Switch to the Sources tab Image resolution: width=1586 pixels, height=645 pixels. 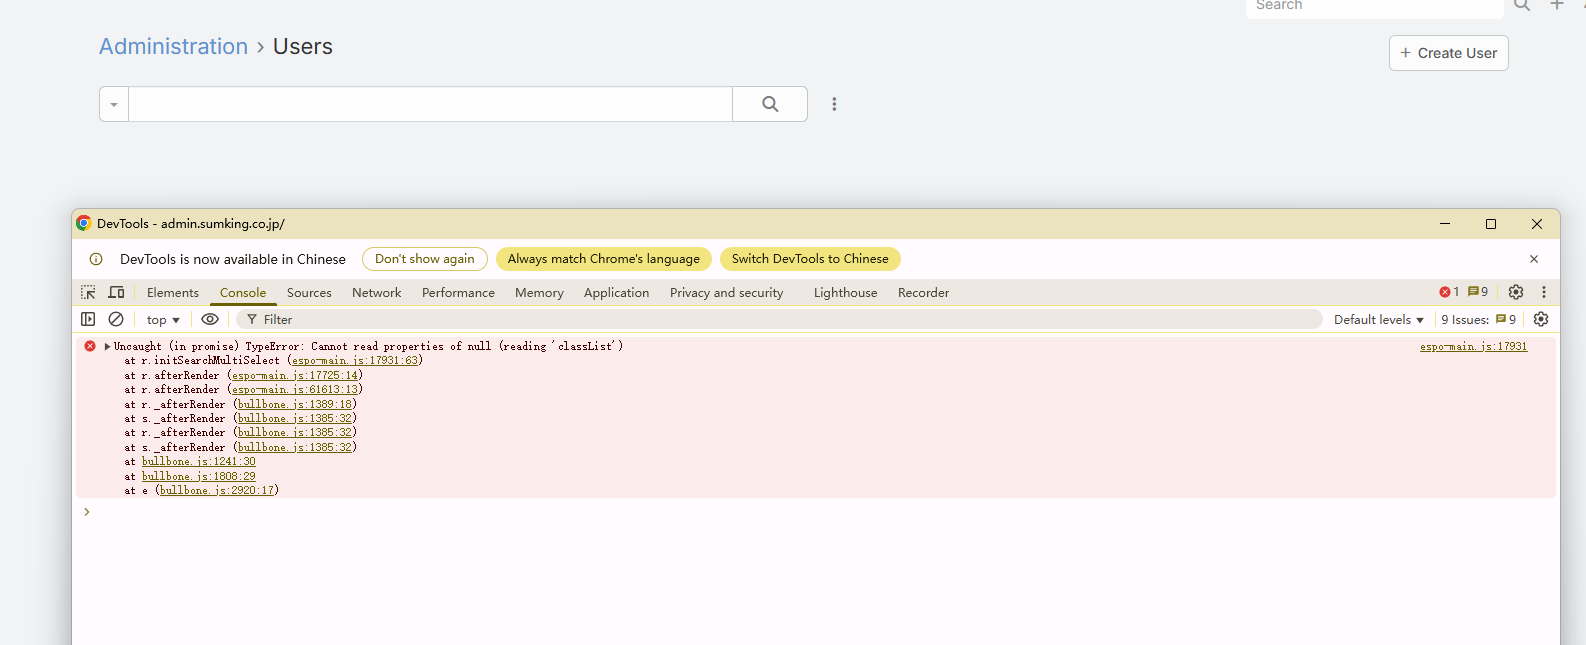pyautogui.click(x=309, y=293)
